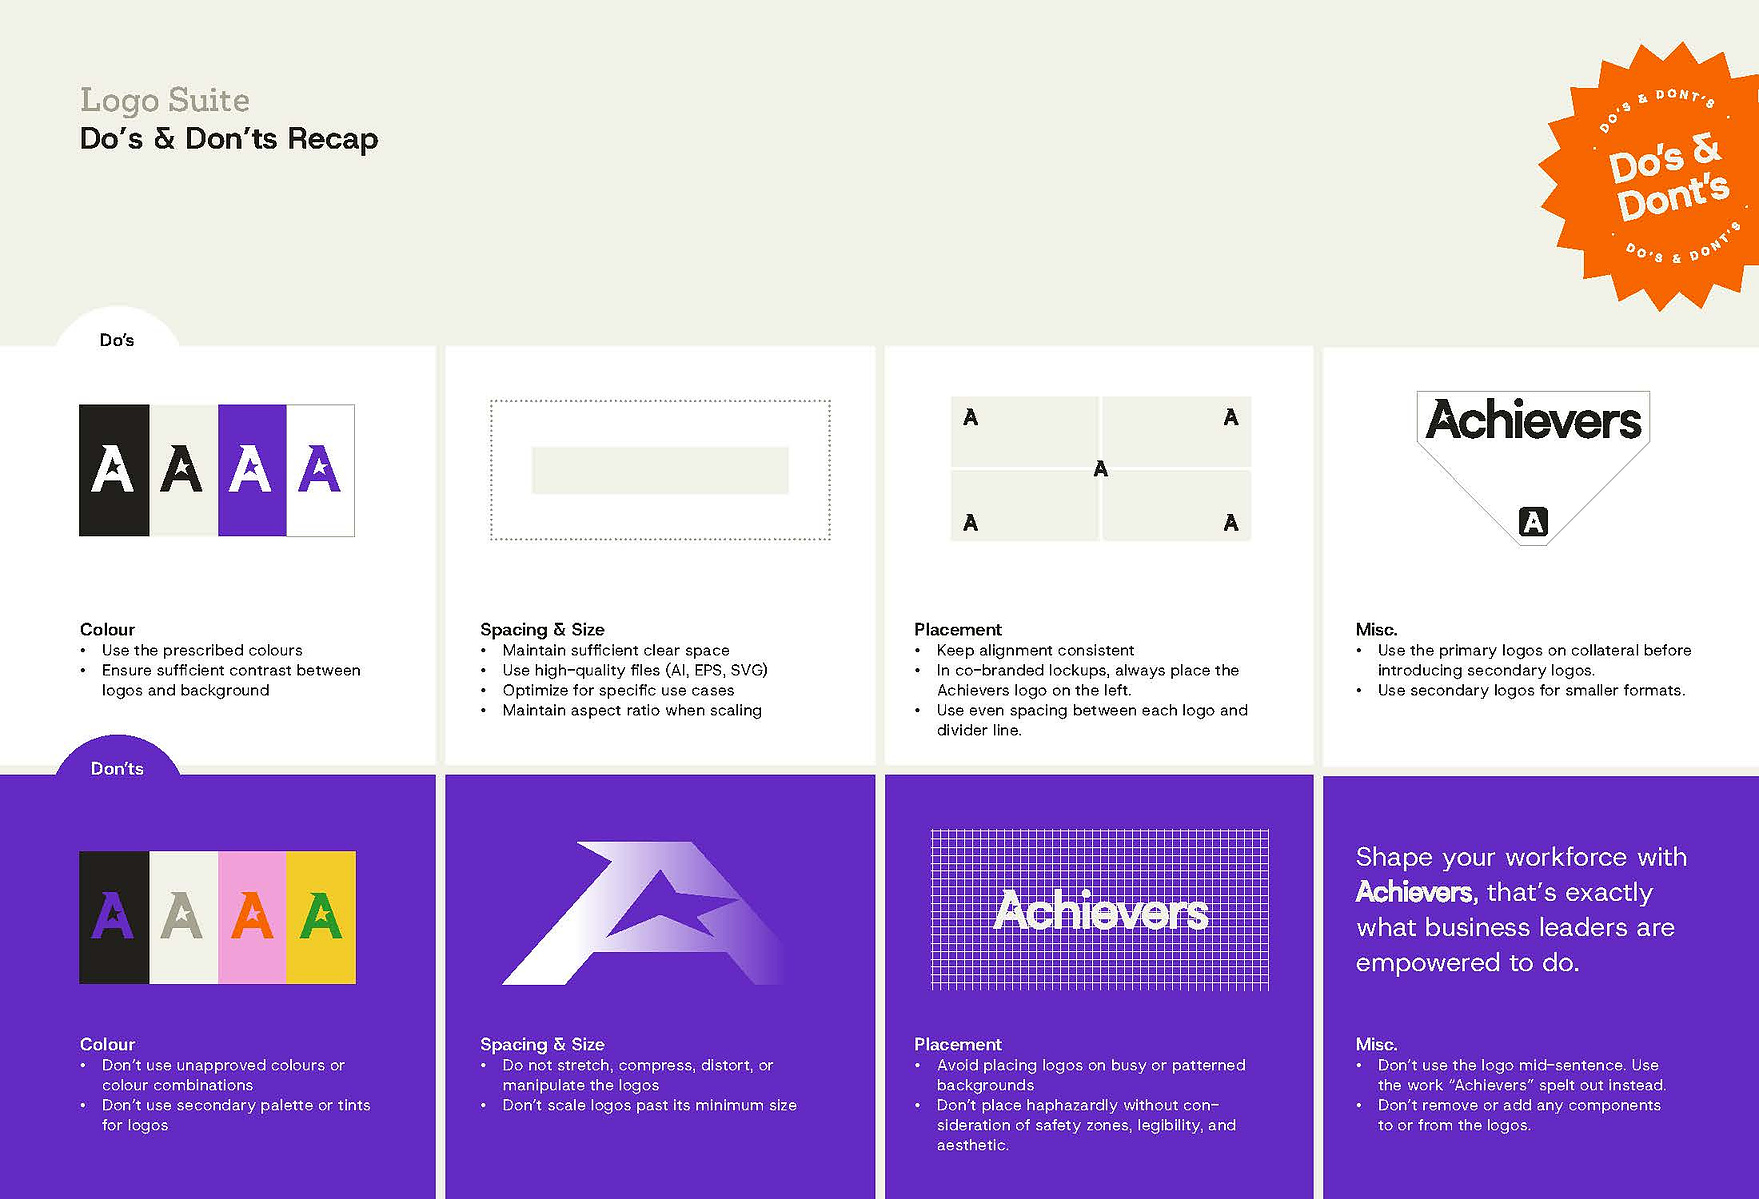Click bold Achievers word in sentence example

click(x=1415, y=892)
